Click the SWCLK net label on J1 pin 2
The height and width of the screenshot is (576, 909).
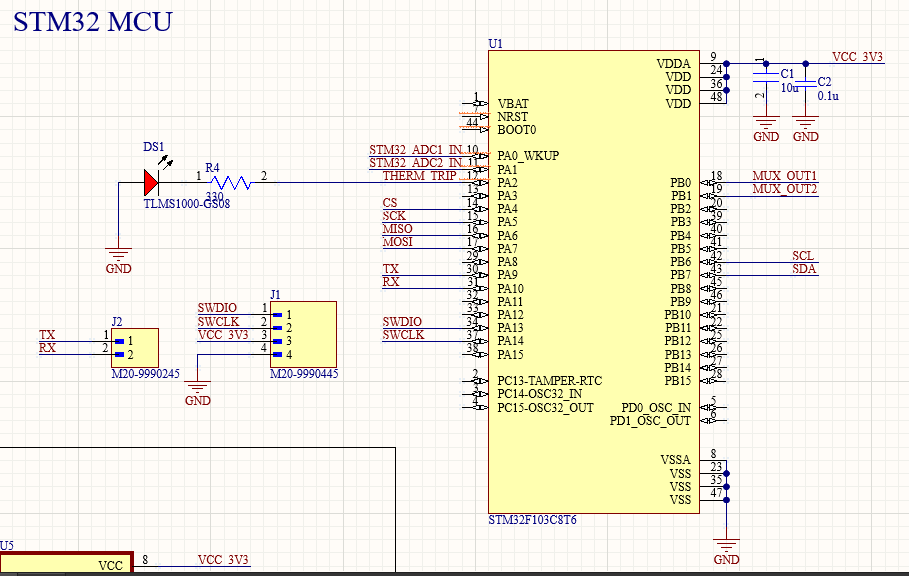[x=218, y=322]
